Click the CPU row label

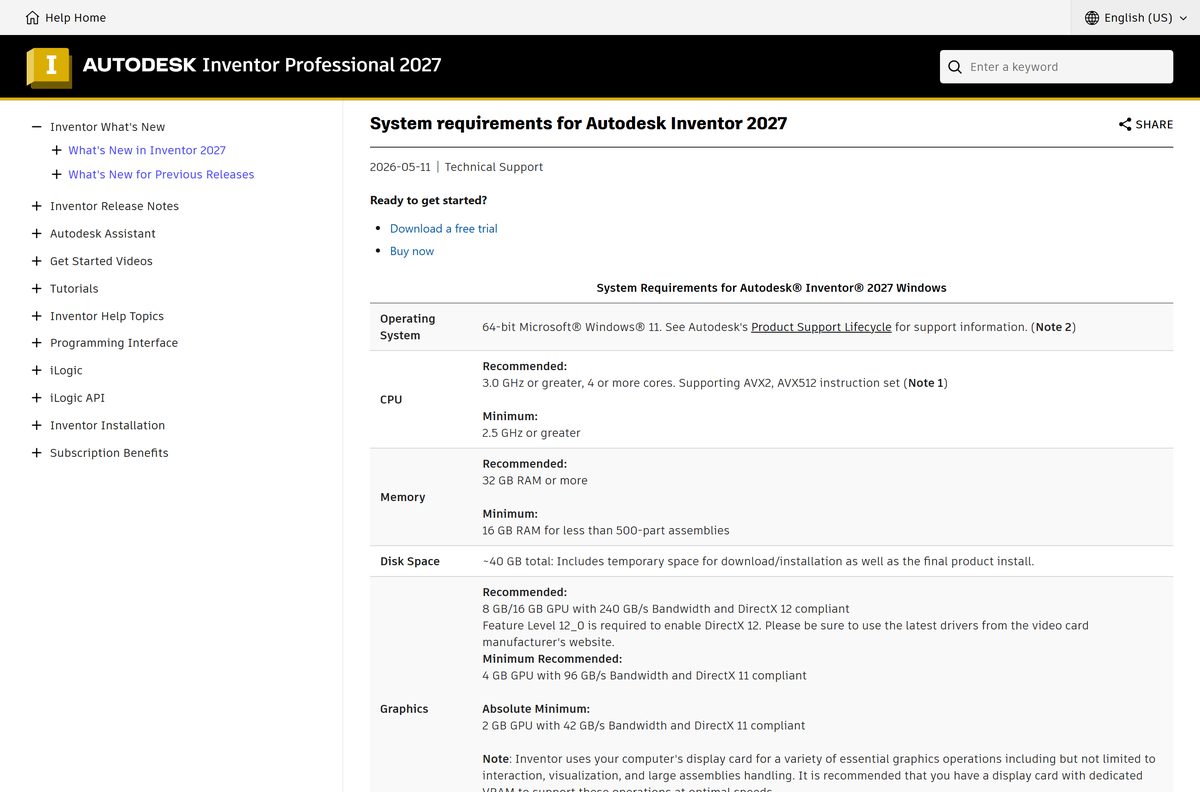pos(391,399)
